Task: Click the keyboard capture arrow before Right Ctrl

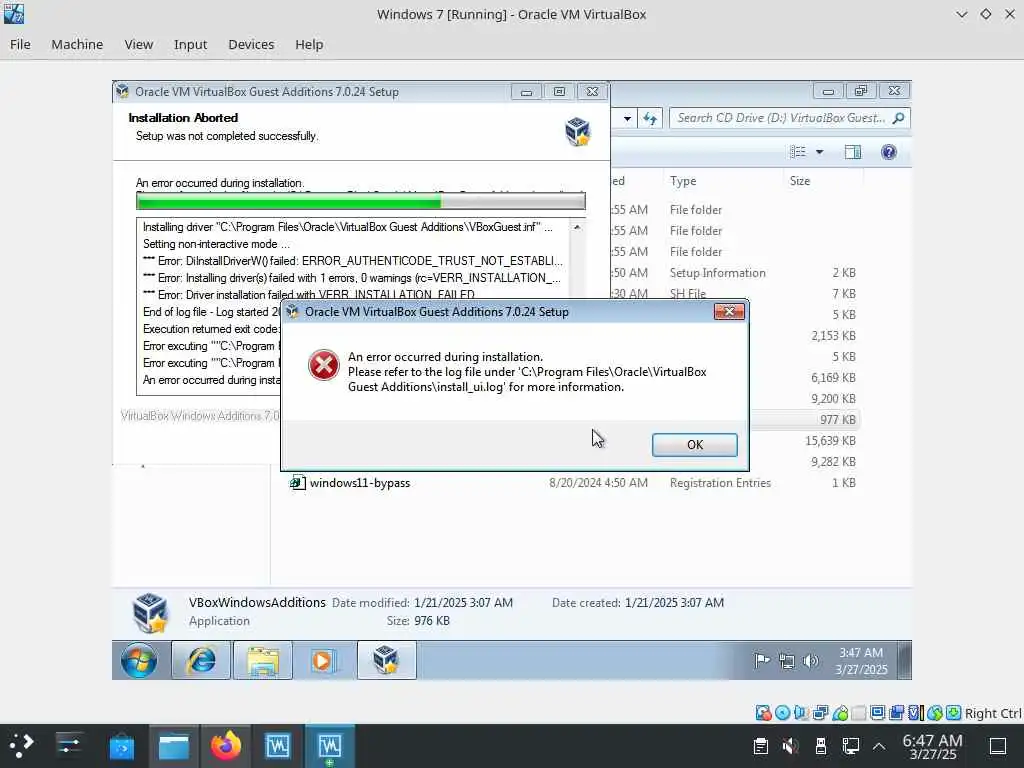Action: click(953, 713)
